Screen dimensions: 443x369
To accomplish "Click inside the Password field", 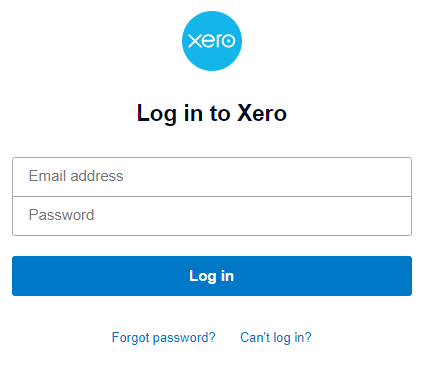I will [212, 216].
